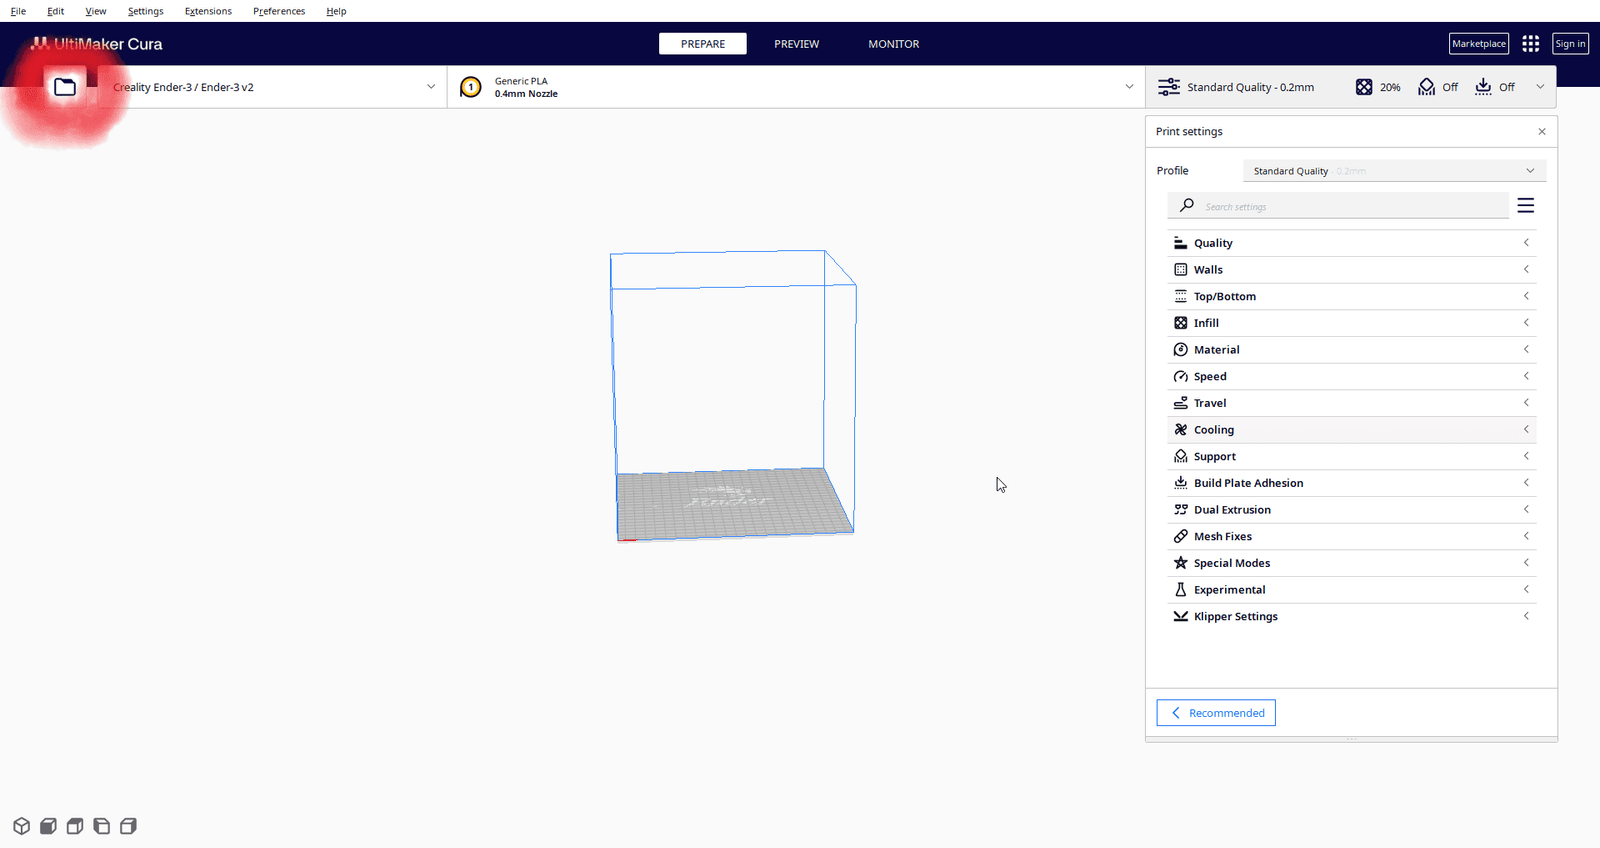Switch to the MONITOR stage

[894, 44]
